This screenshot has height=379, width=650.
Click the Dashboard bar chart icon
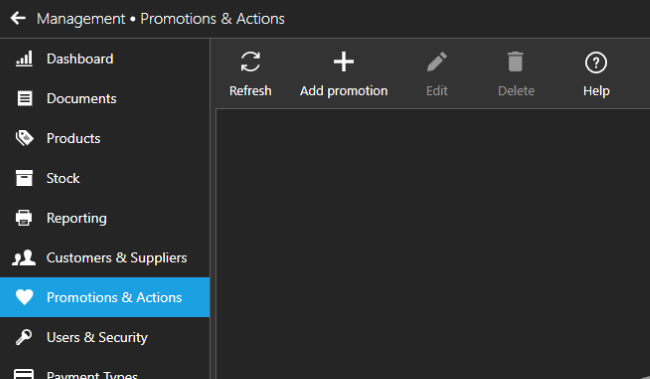click(24, 58)
